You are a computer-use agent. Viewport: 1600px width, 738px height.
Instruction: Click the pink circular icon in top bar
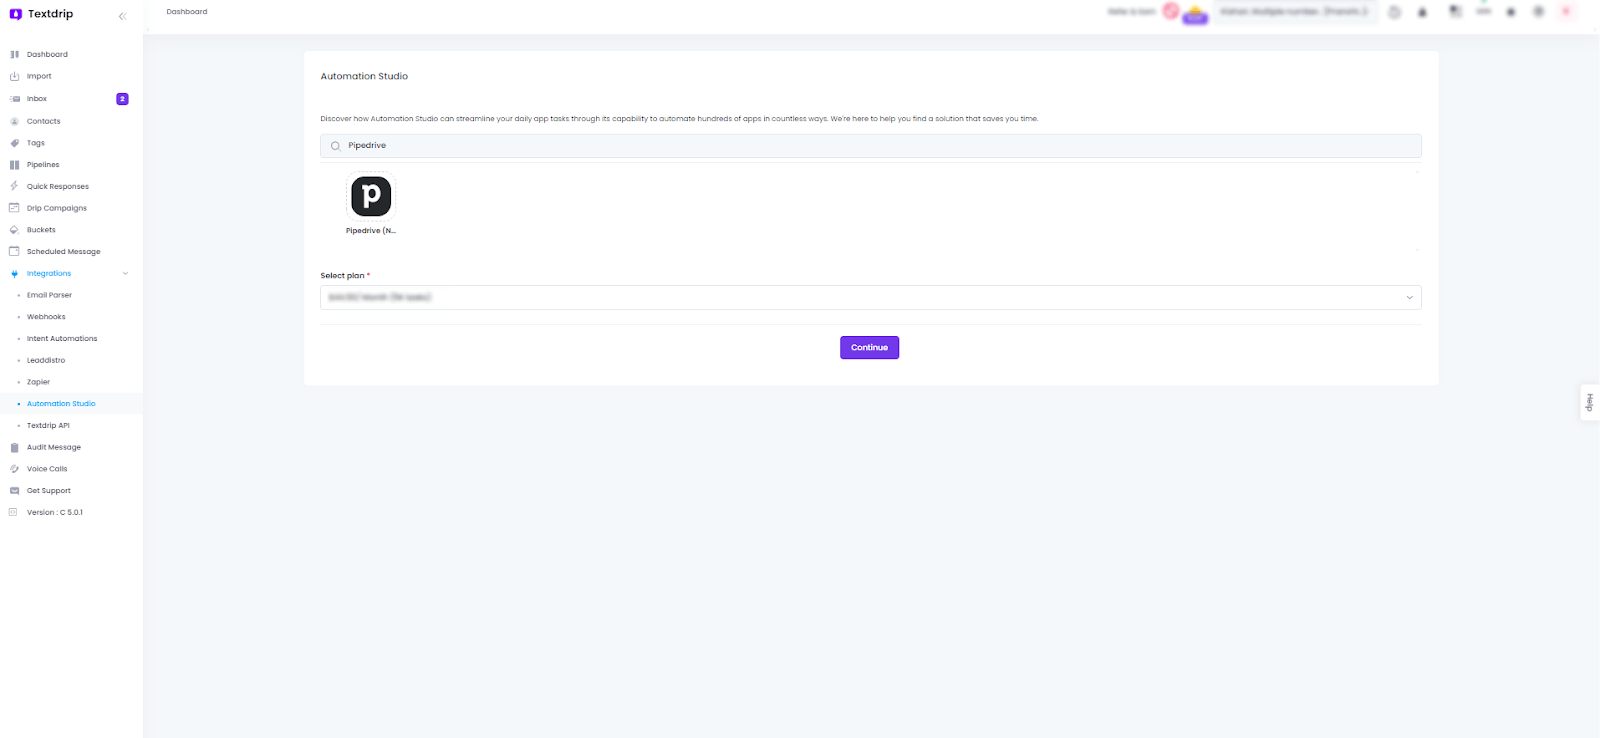point(1170,11)
